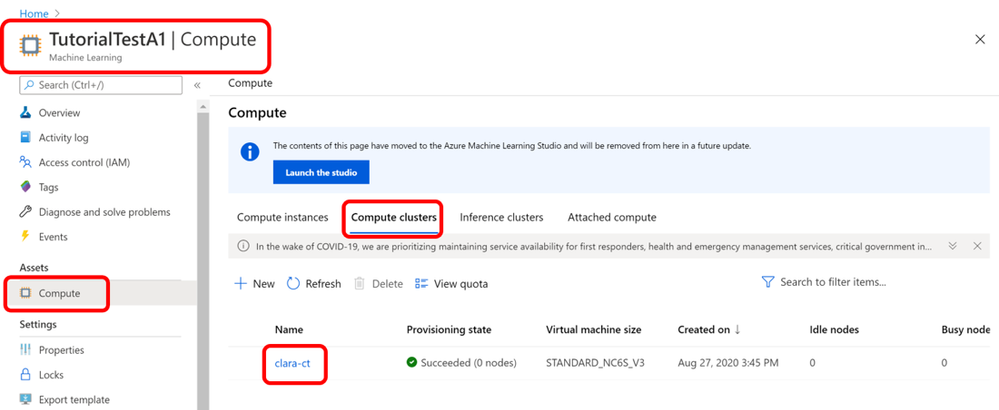Open the clara-ct cluster link
This screenshot has height=410, width=999.
click(x=292, y=363)
